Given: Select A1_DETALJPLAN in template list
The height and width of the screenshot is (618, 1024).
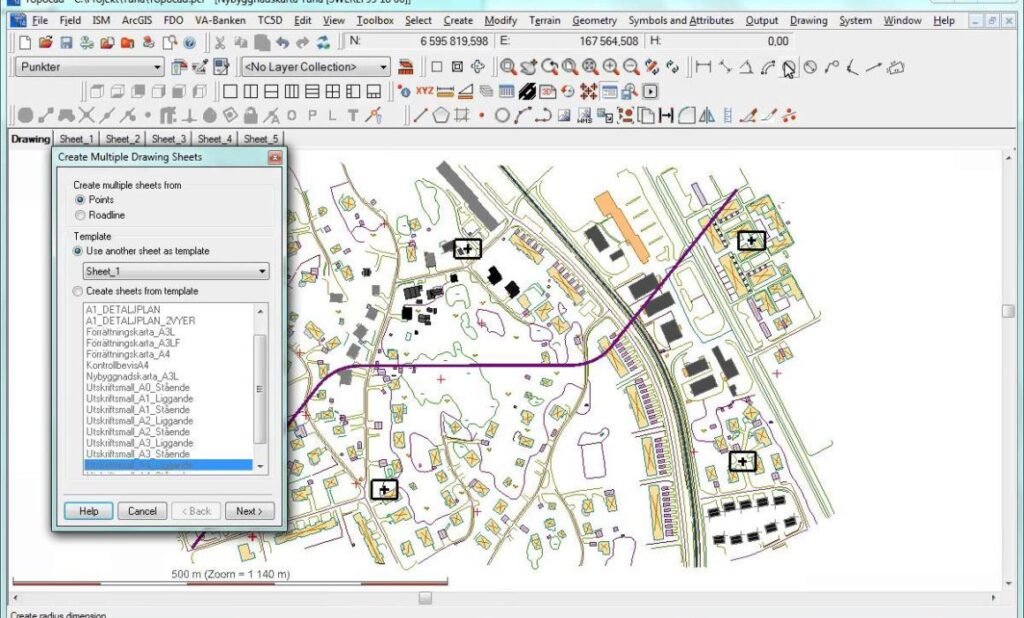Looking at the screenshot, I should tap(123, 310).
